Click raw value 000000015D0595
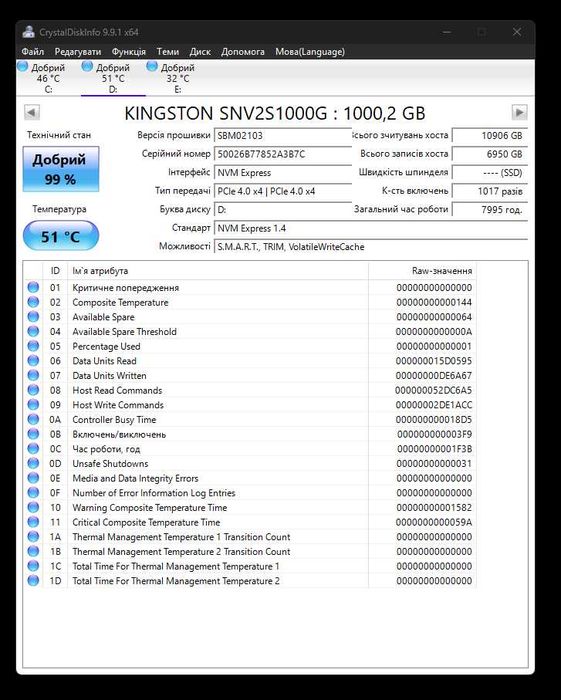The width and height of the screenshot is (561, 700). tap(433, 361)
